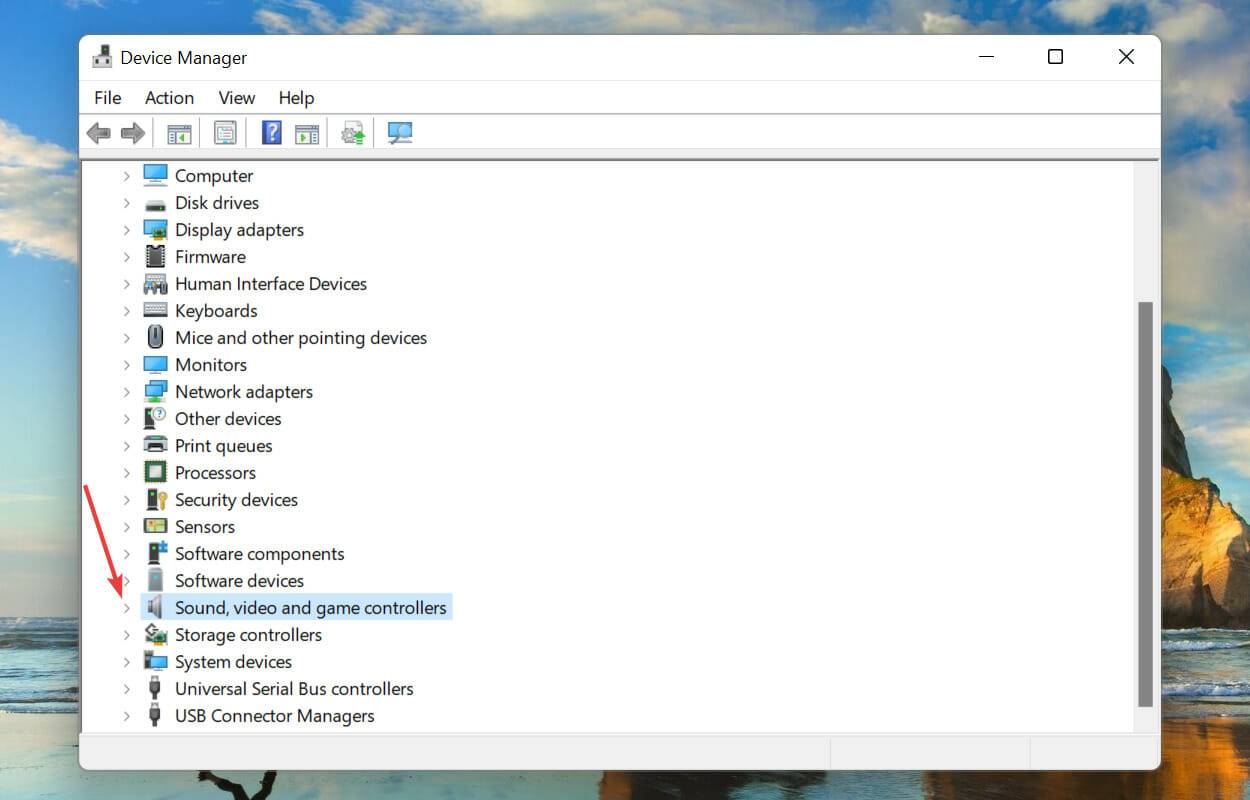Expand Universal Serial Bus controllers arrow
This screenshot has height=800, width=1250.
tap(126, 689)
